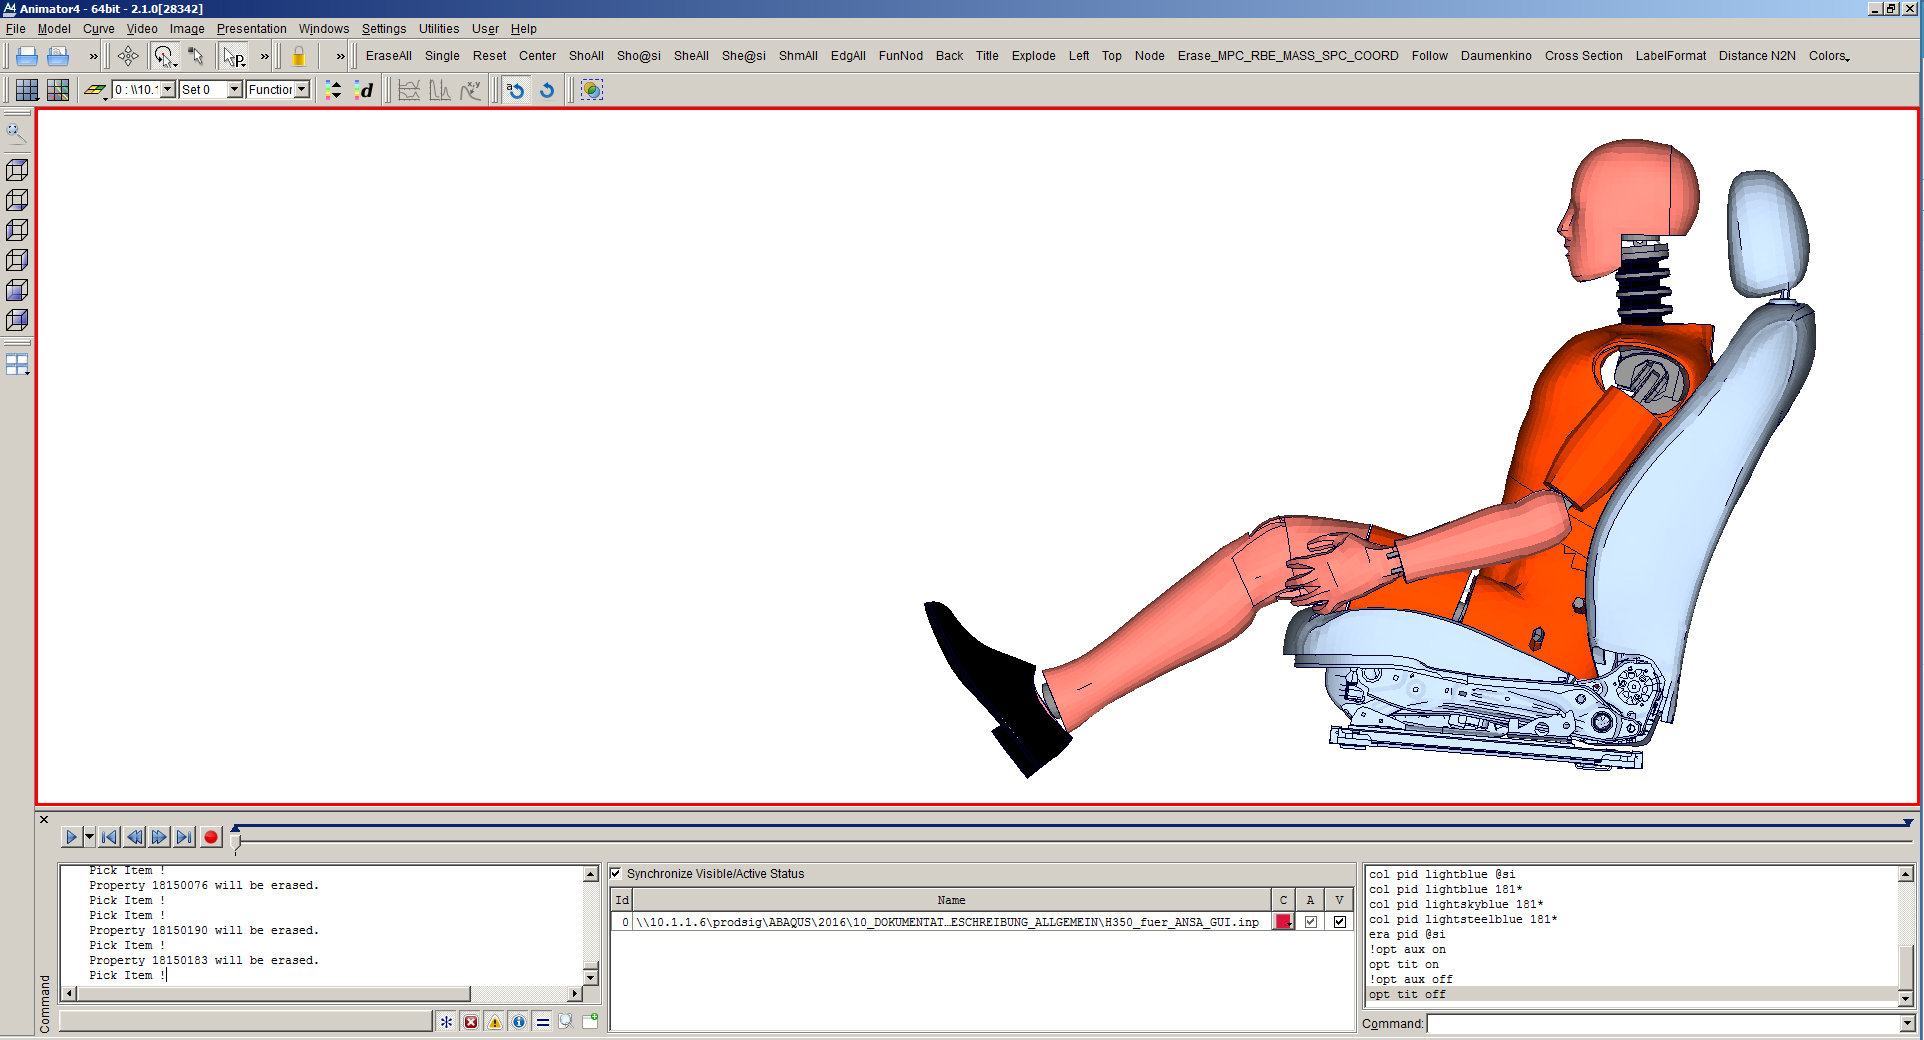This screenshot has height=1040, width=1924.
Task: Open the contour plane dropdown icon
Action: (x=96, y=90)
